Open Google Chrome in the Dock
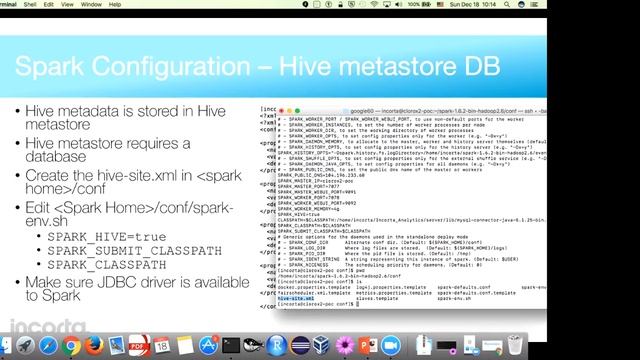The height and width of the screenshot is (360, 640). click(x=71, y=346)
